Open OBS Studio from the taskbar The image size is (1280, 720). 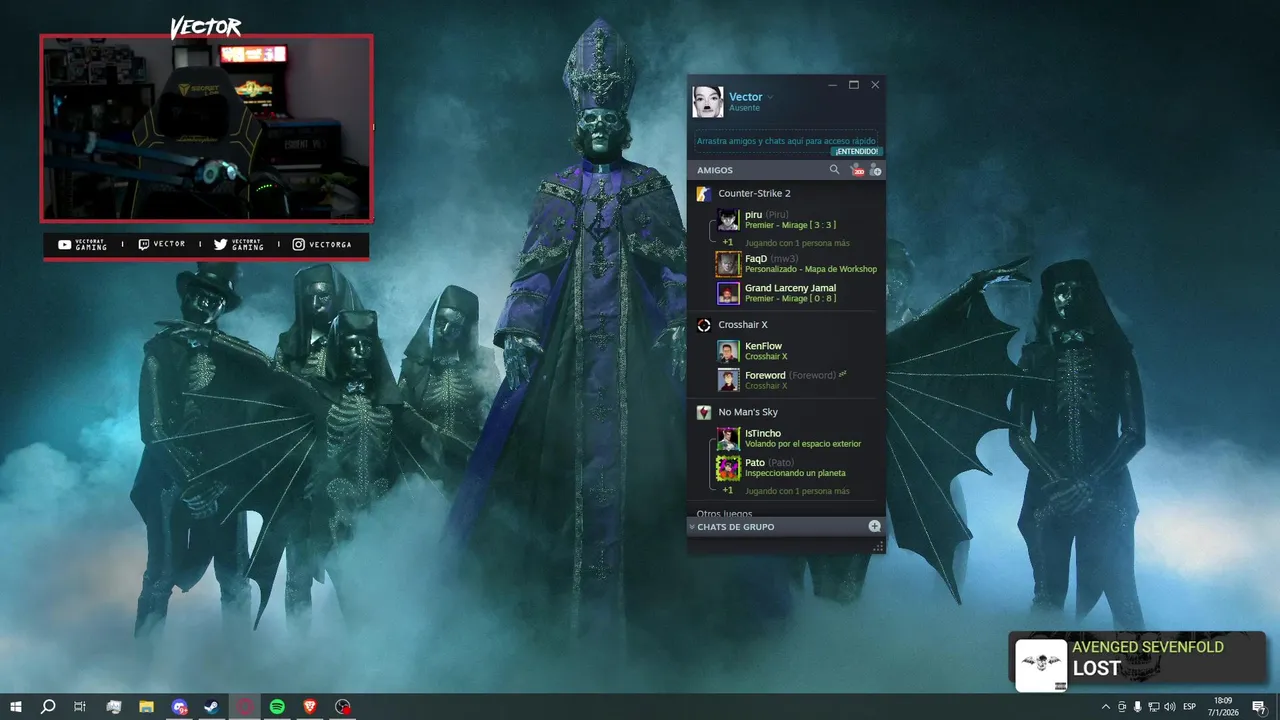point(343,707)
